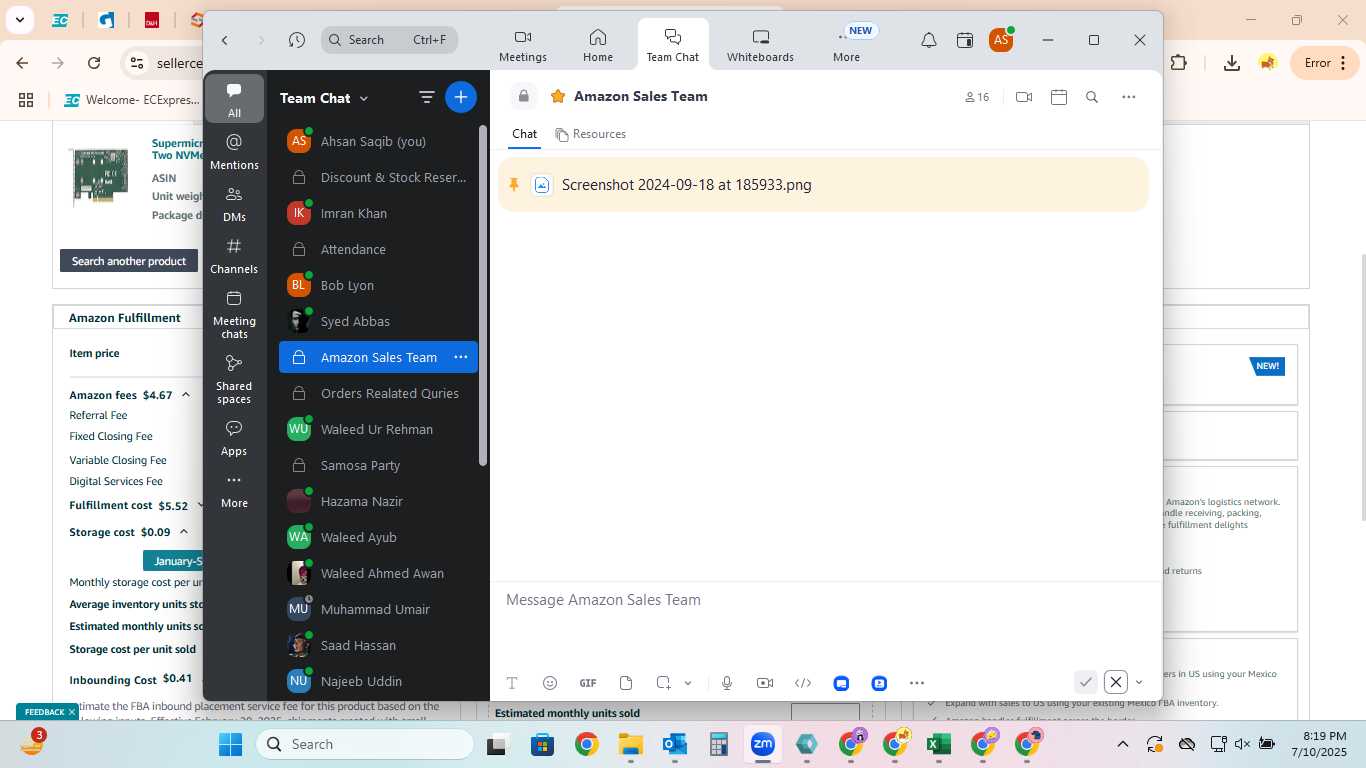Open Zoom calendar icon in top bar
This screenshot has height=768, width=1366.
coord(965,40)
